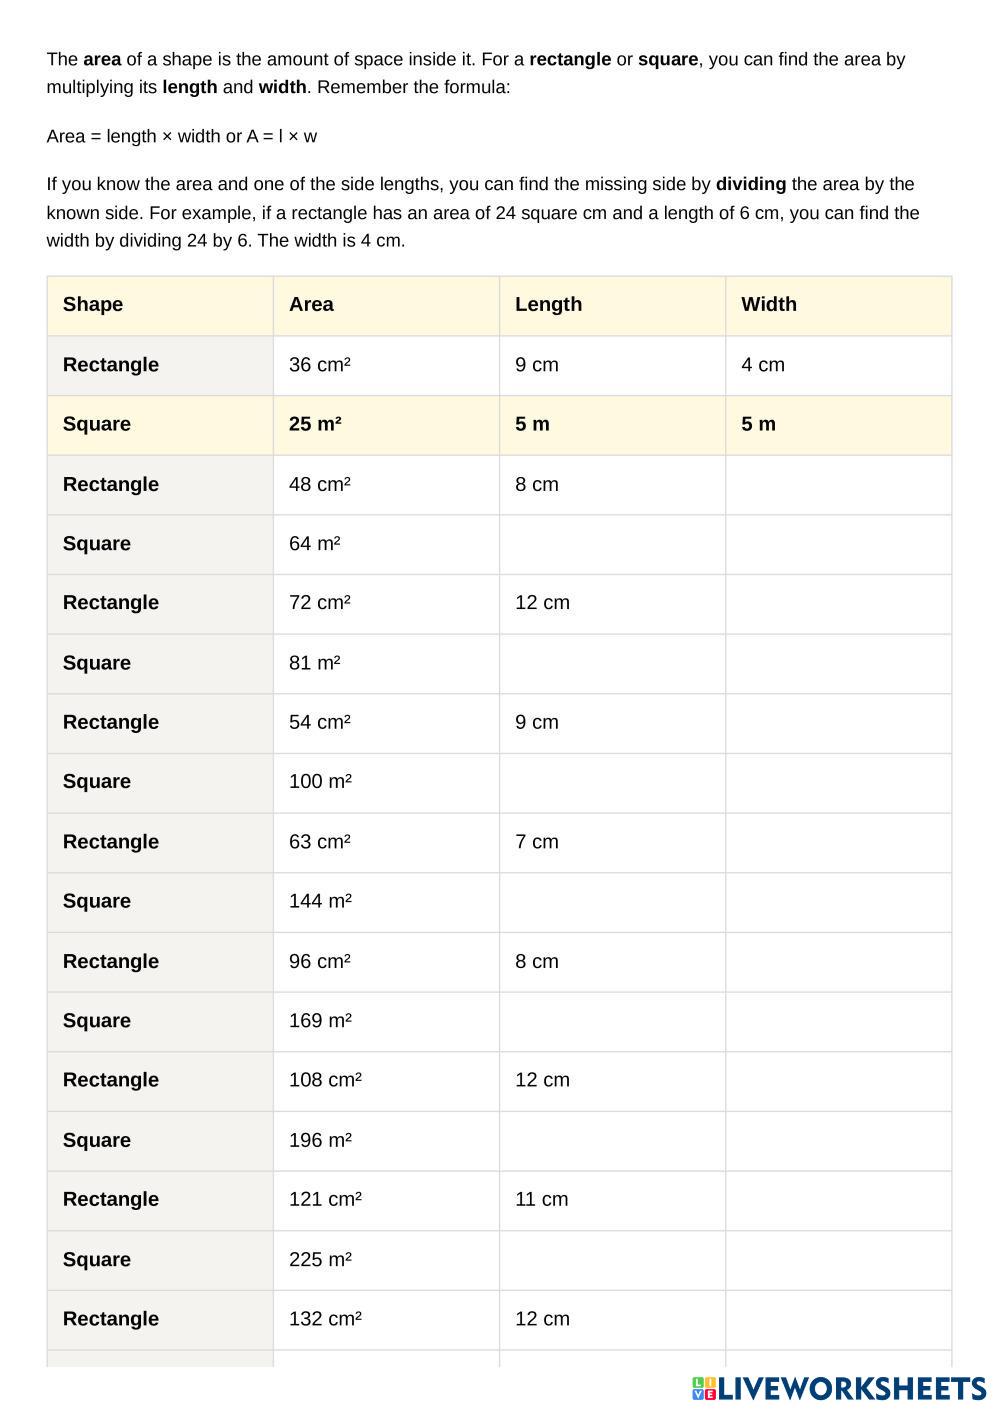999x1413 pixels.
Task: Click the width field for 169 m² square
Action: [838, 1021]
